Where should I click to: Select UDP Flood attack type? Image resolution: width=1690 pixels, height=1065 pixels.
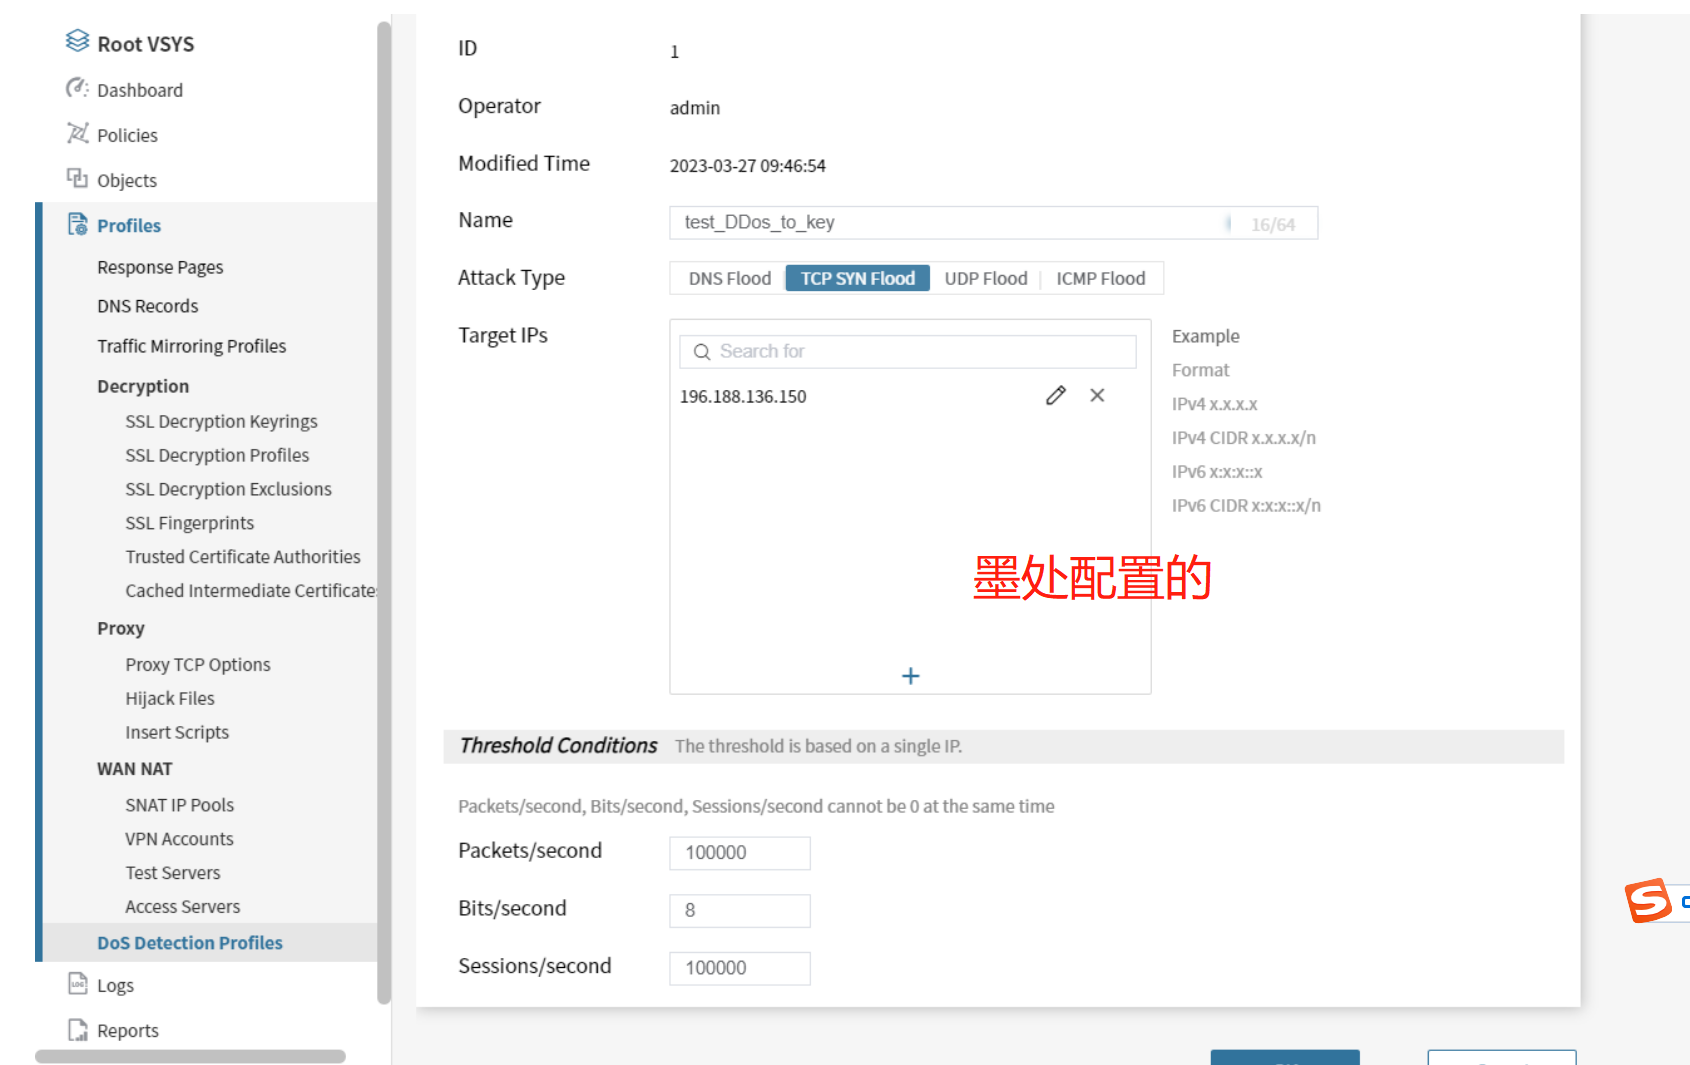coord(985,279)
